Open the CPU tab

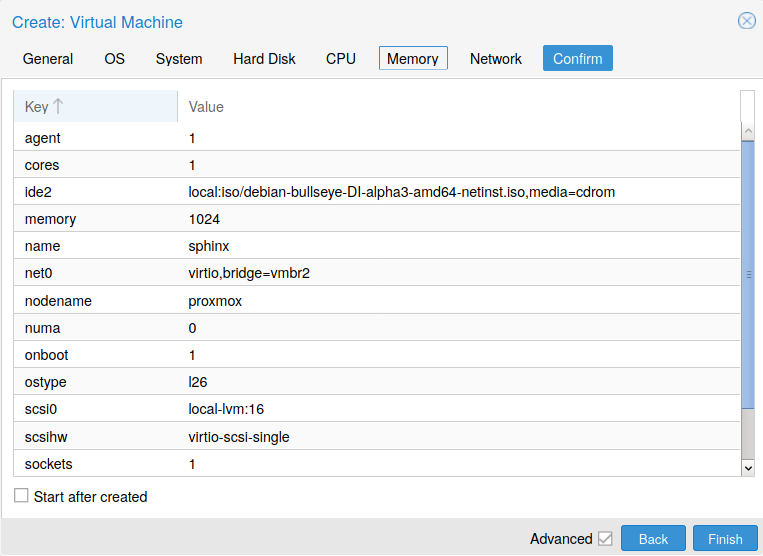tap(341, 59)
